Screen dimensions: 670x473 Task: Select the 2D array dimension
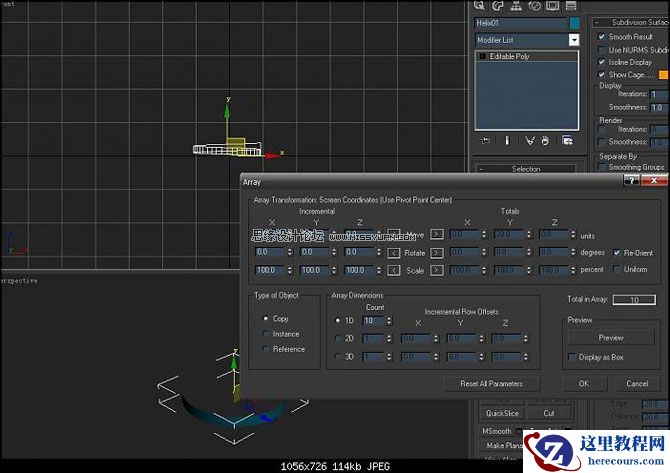pos(338,338)
